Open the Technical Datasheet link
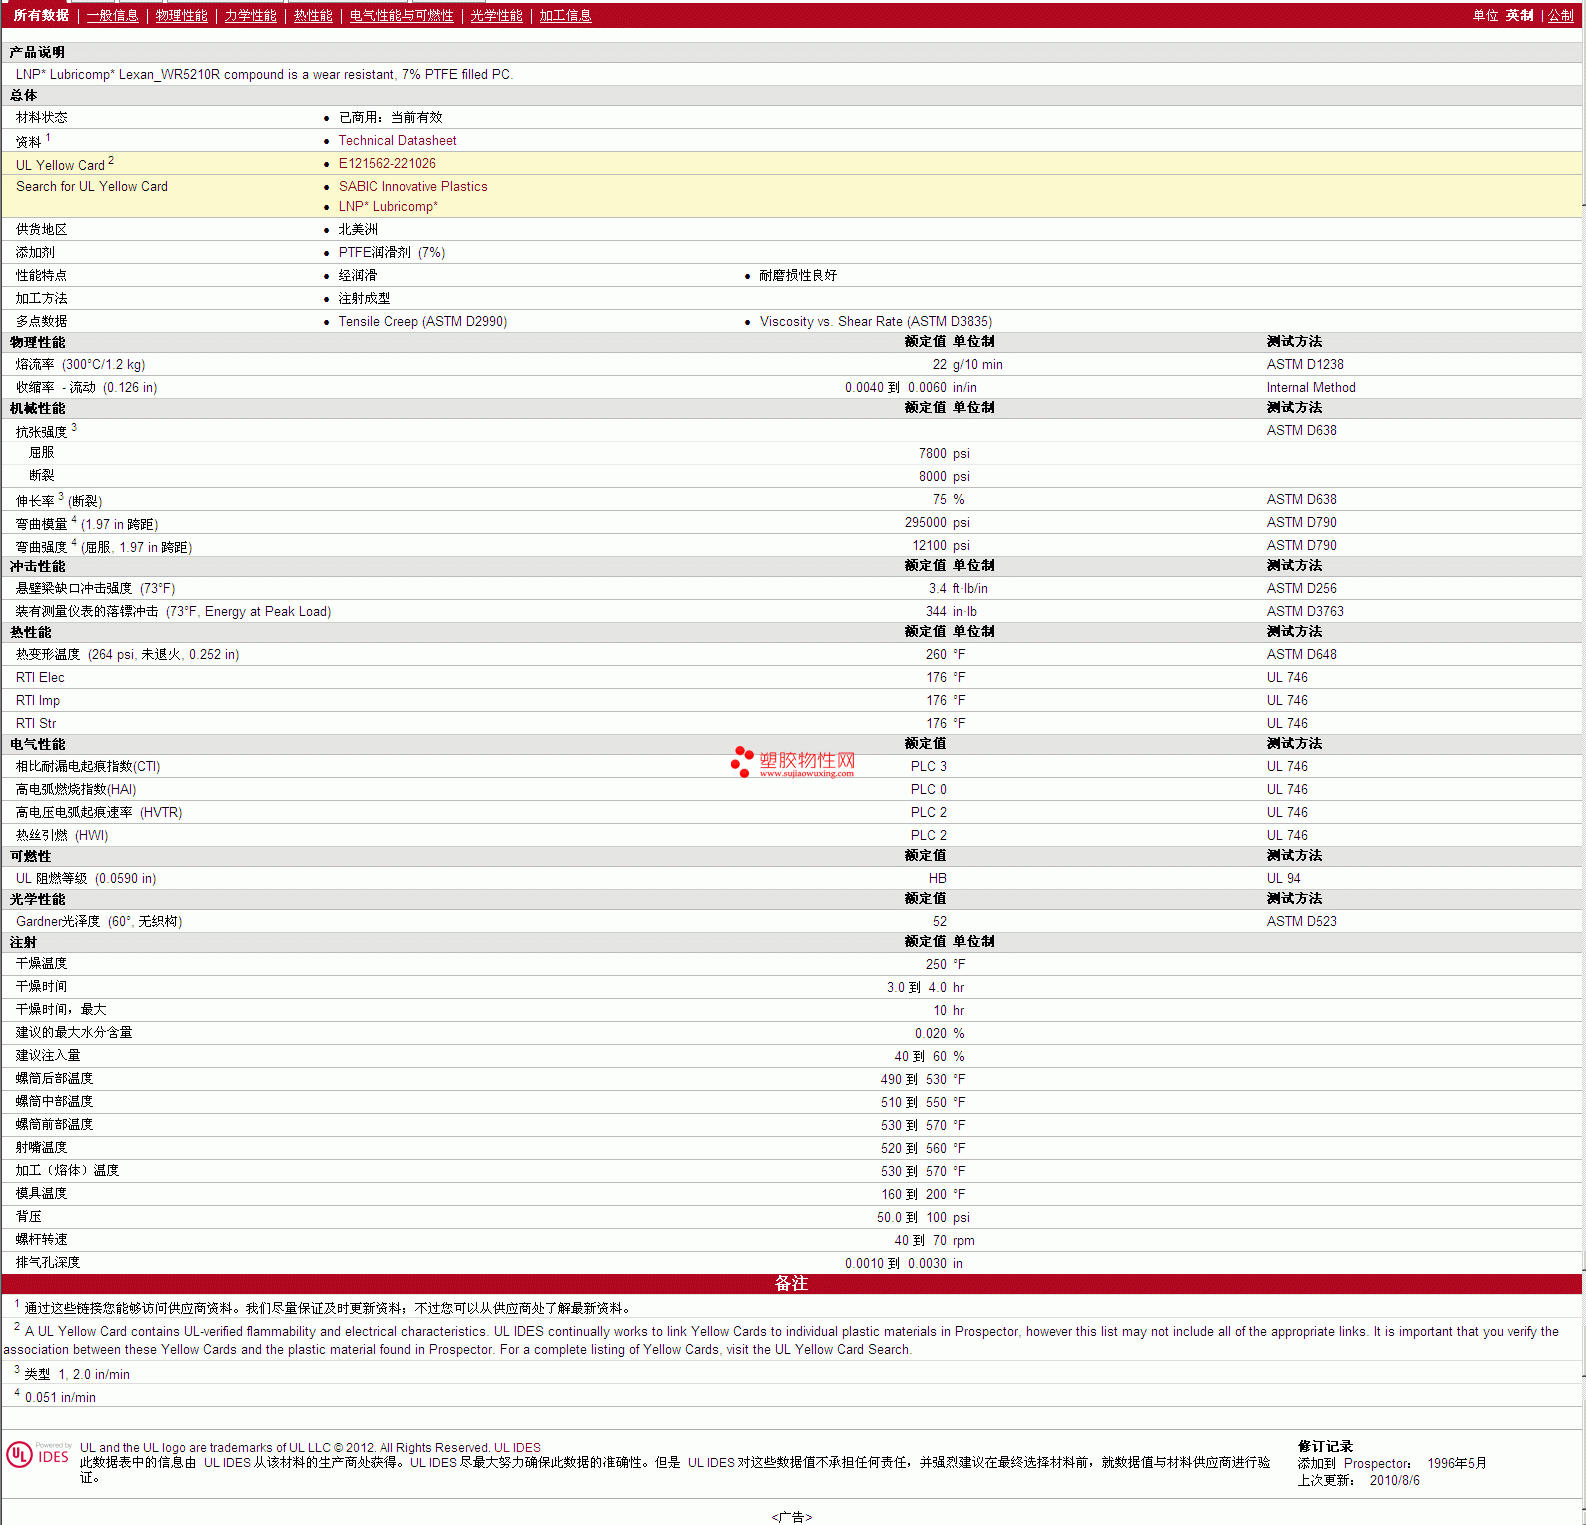Image resolution: width=1586 pixels, height=1525 pixels. (397, 141)
